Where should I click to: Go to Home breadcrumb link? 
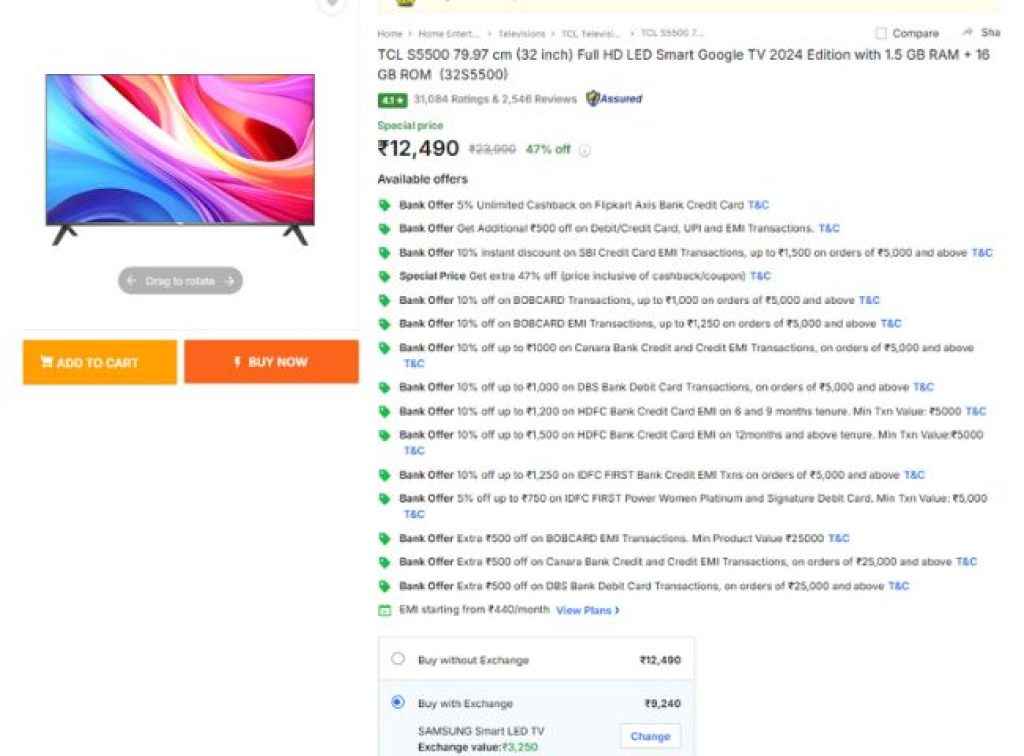pyautogui.click(x=389, y=34)
